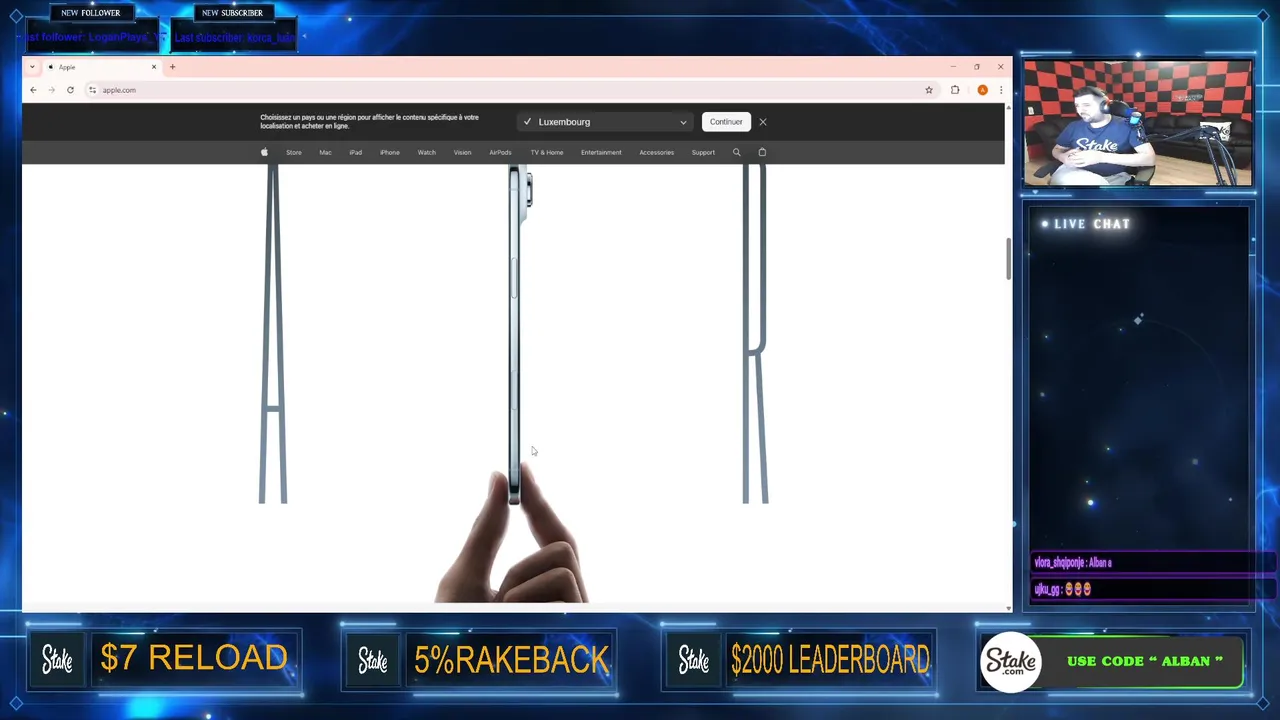Click the browser forward arrow

(51, 90)
